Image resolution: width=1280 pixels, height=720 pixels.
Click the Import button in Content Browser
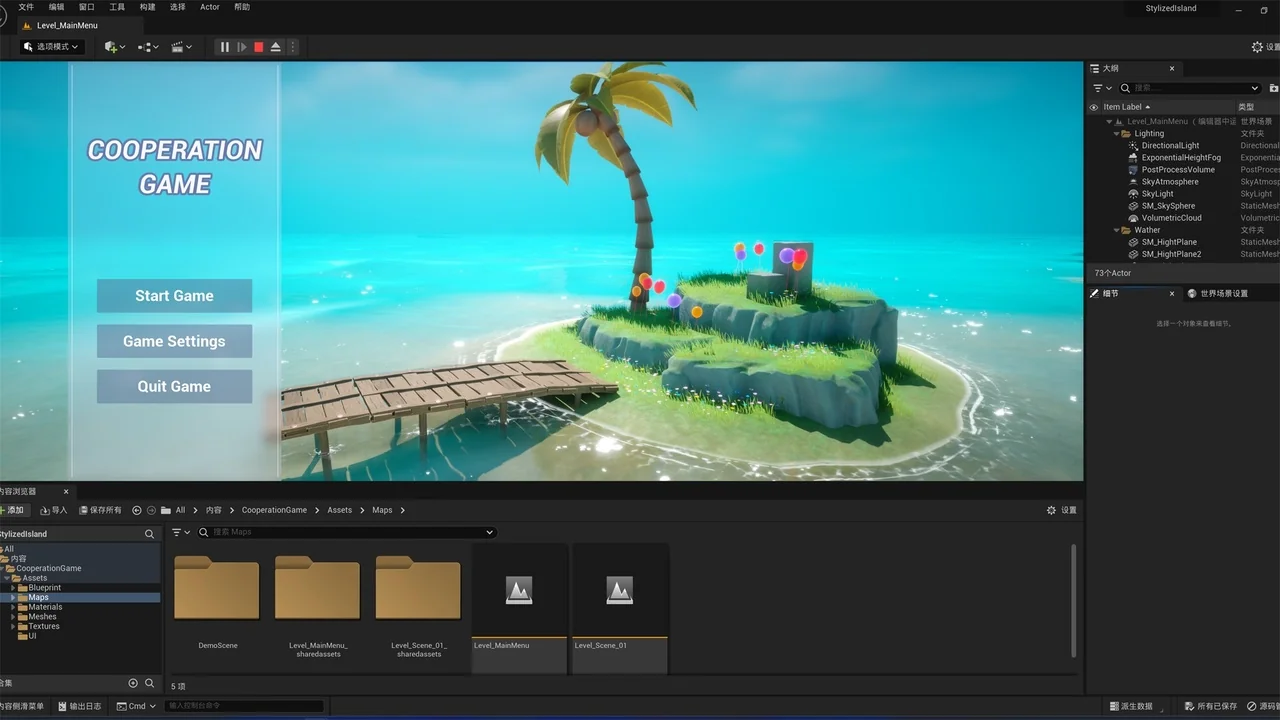(53, 510)
